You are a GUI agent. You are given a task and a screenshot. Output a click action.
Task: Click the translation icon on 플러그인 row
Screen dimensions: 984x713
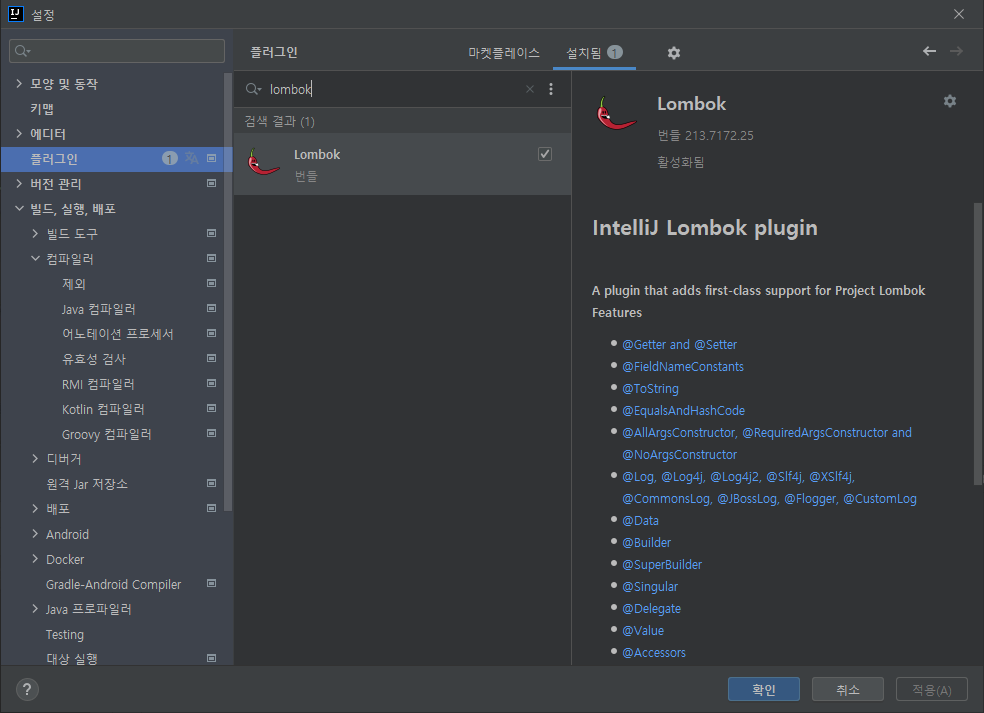coord(191,158)
